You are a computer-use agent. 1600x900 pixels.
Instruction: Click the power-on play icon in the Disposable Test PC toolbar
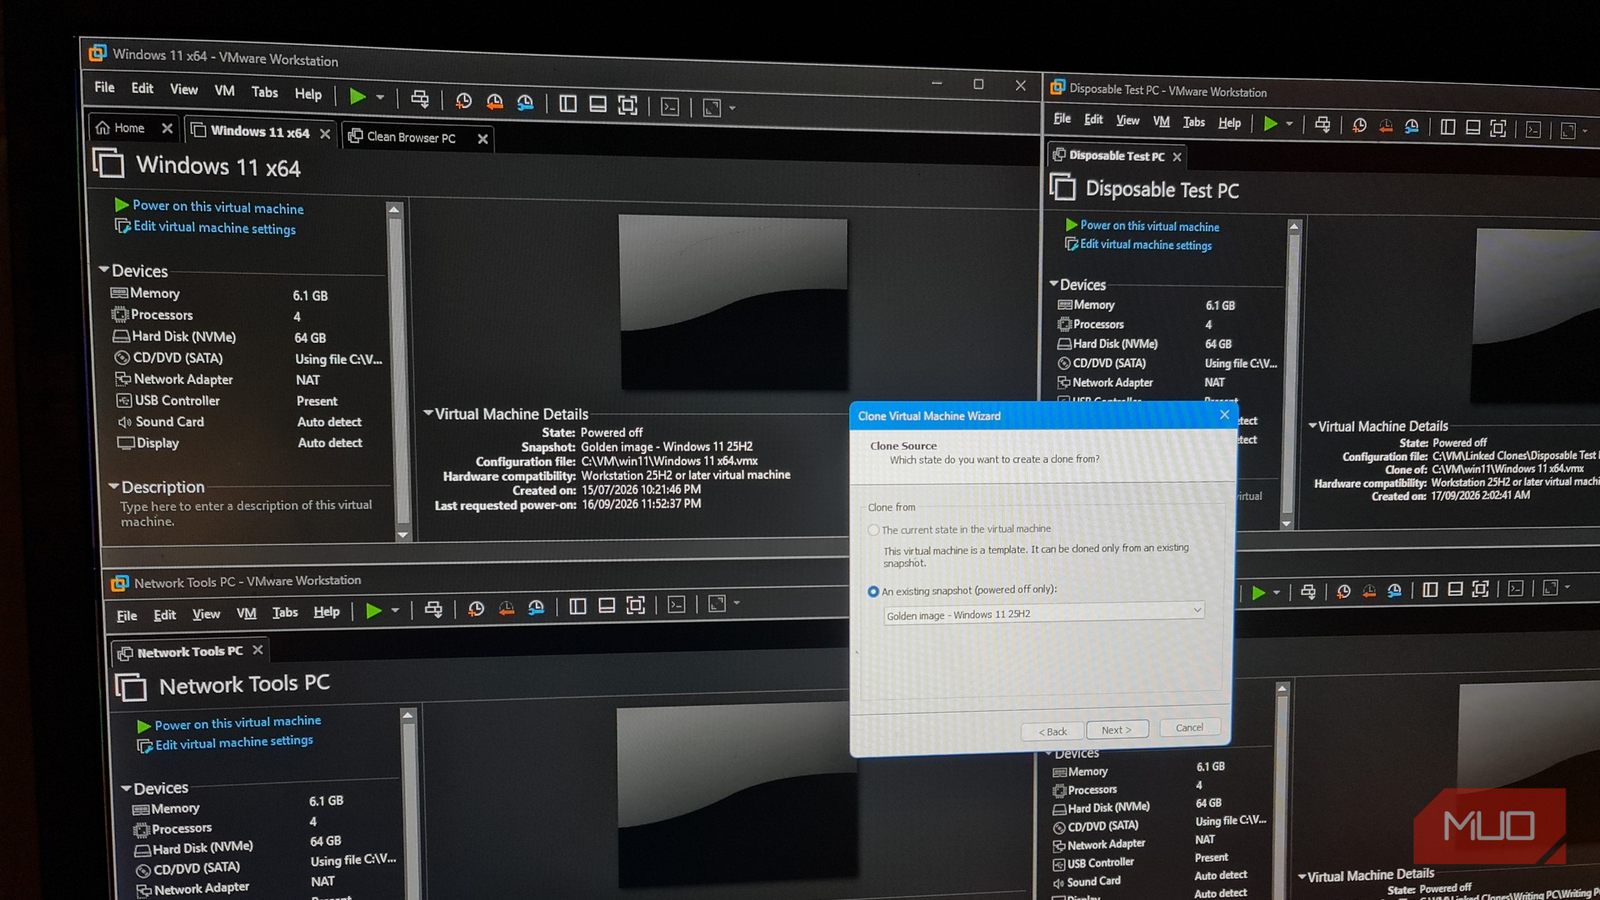(x=1270, y=124)
